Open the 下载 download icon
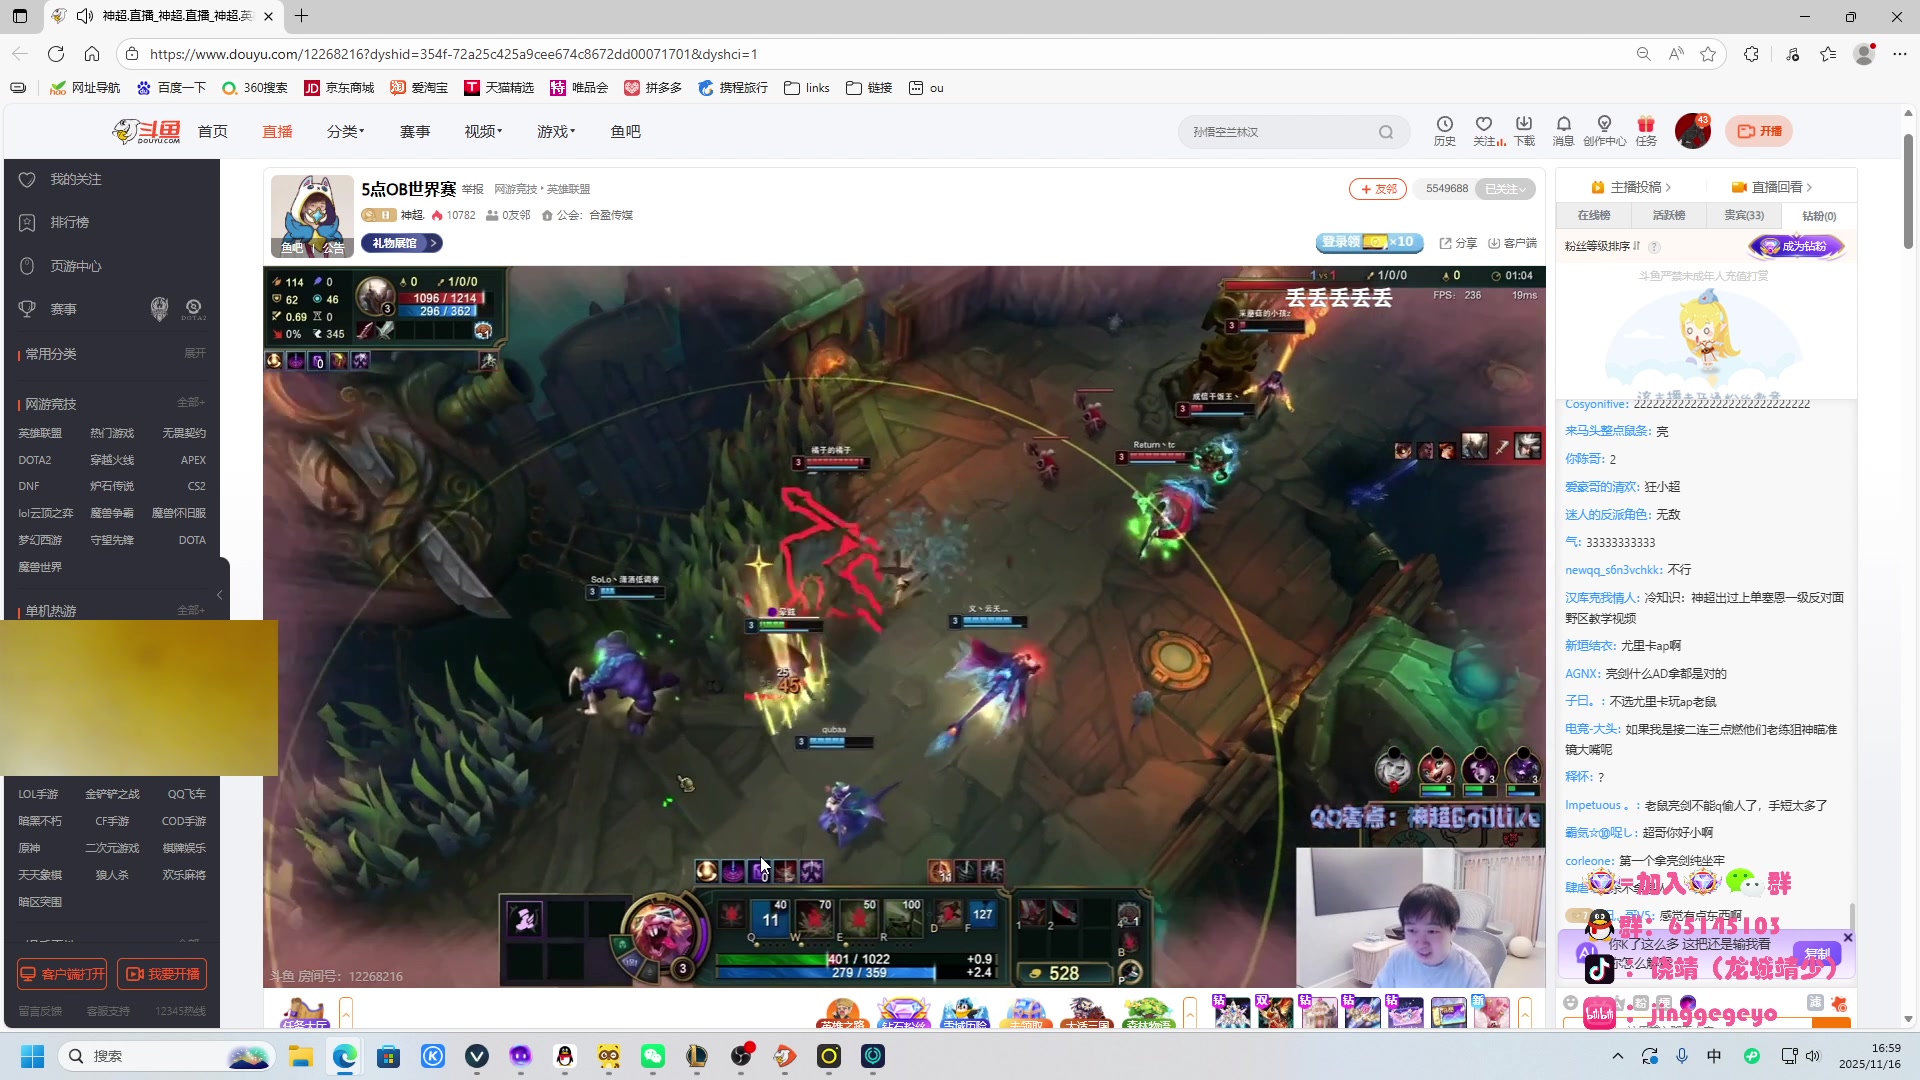 [x=1524, y=125]
